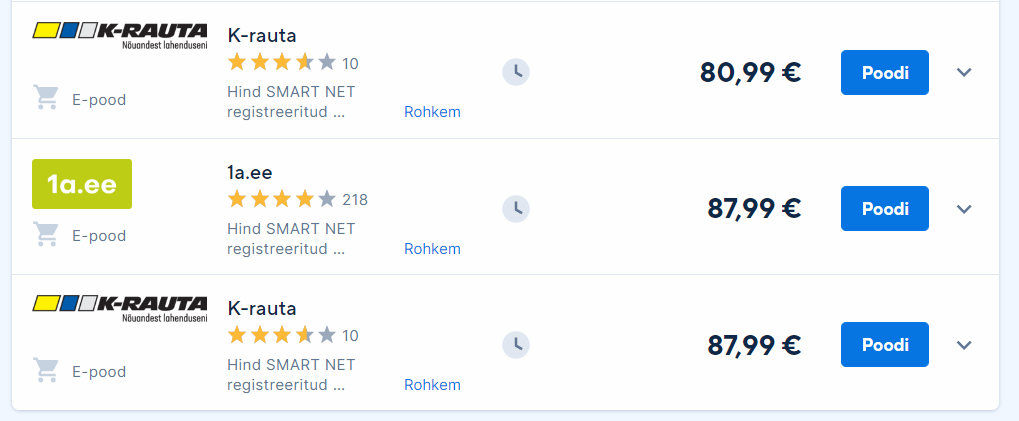
Task: Expand the bottom K-rauta 87,99 € offer chevron
Action: tap(964, 344)
